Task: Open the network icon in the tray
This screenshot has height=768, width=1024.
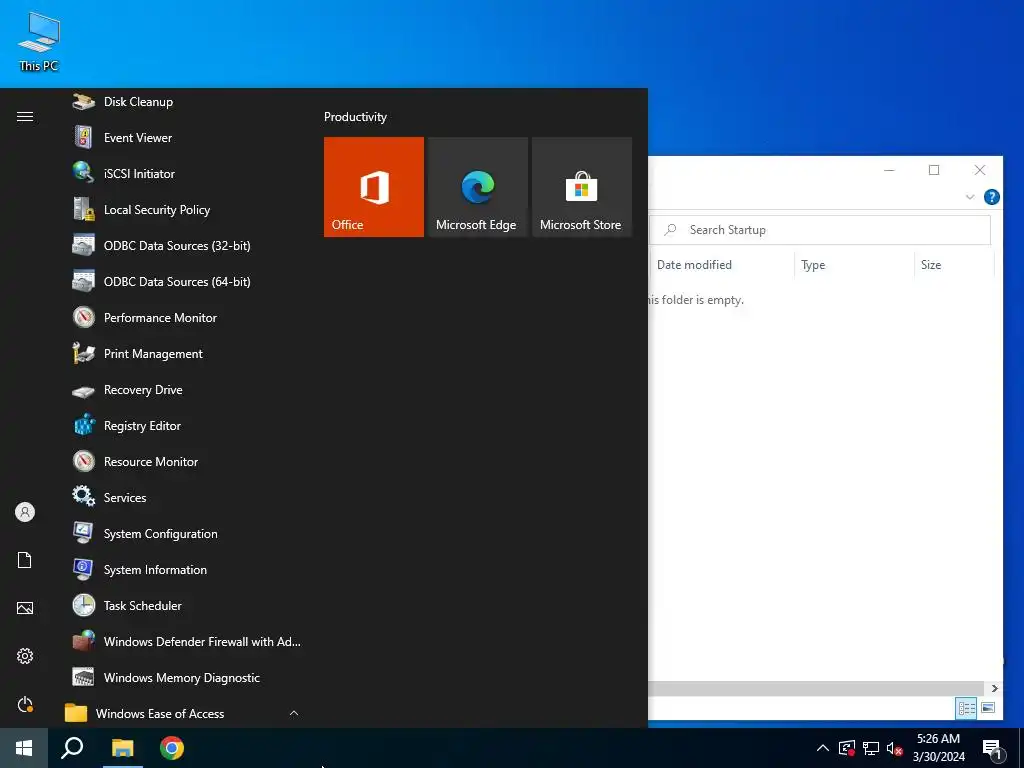Action: click(x=871, y=748)
